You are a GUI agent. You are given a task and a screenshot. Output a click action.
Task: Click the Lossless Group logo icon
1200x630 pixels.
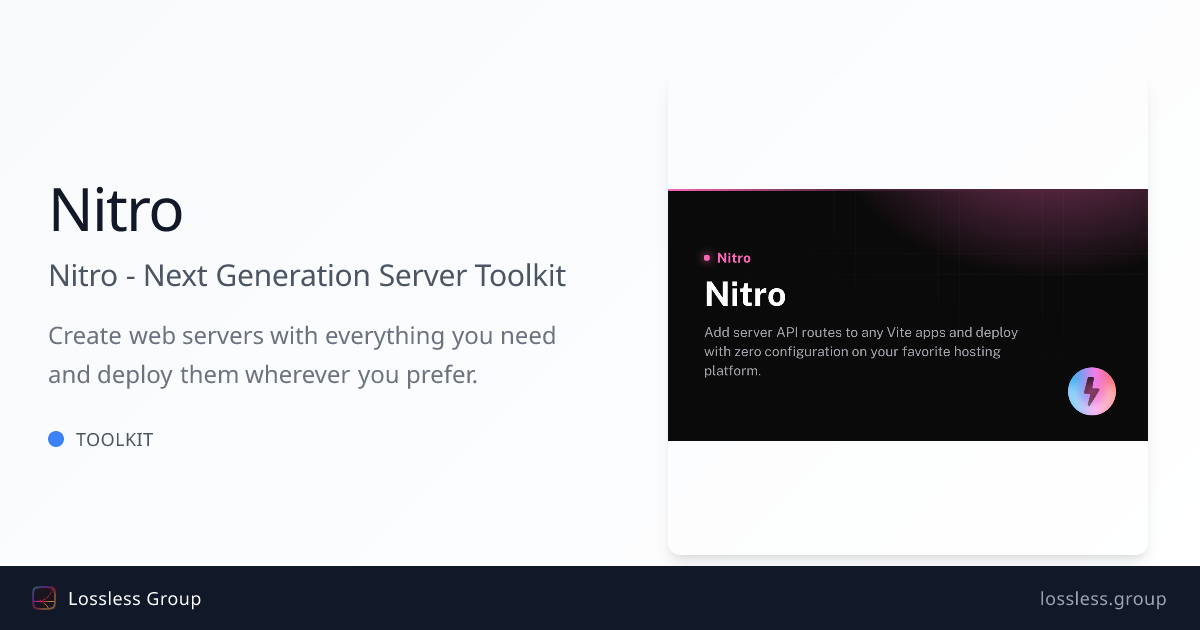point(44,598)
